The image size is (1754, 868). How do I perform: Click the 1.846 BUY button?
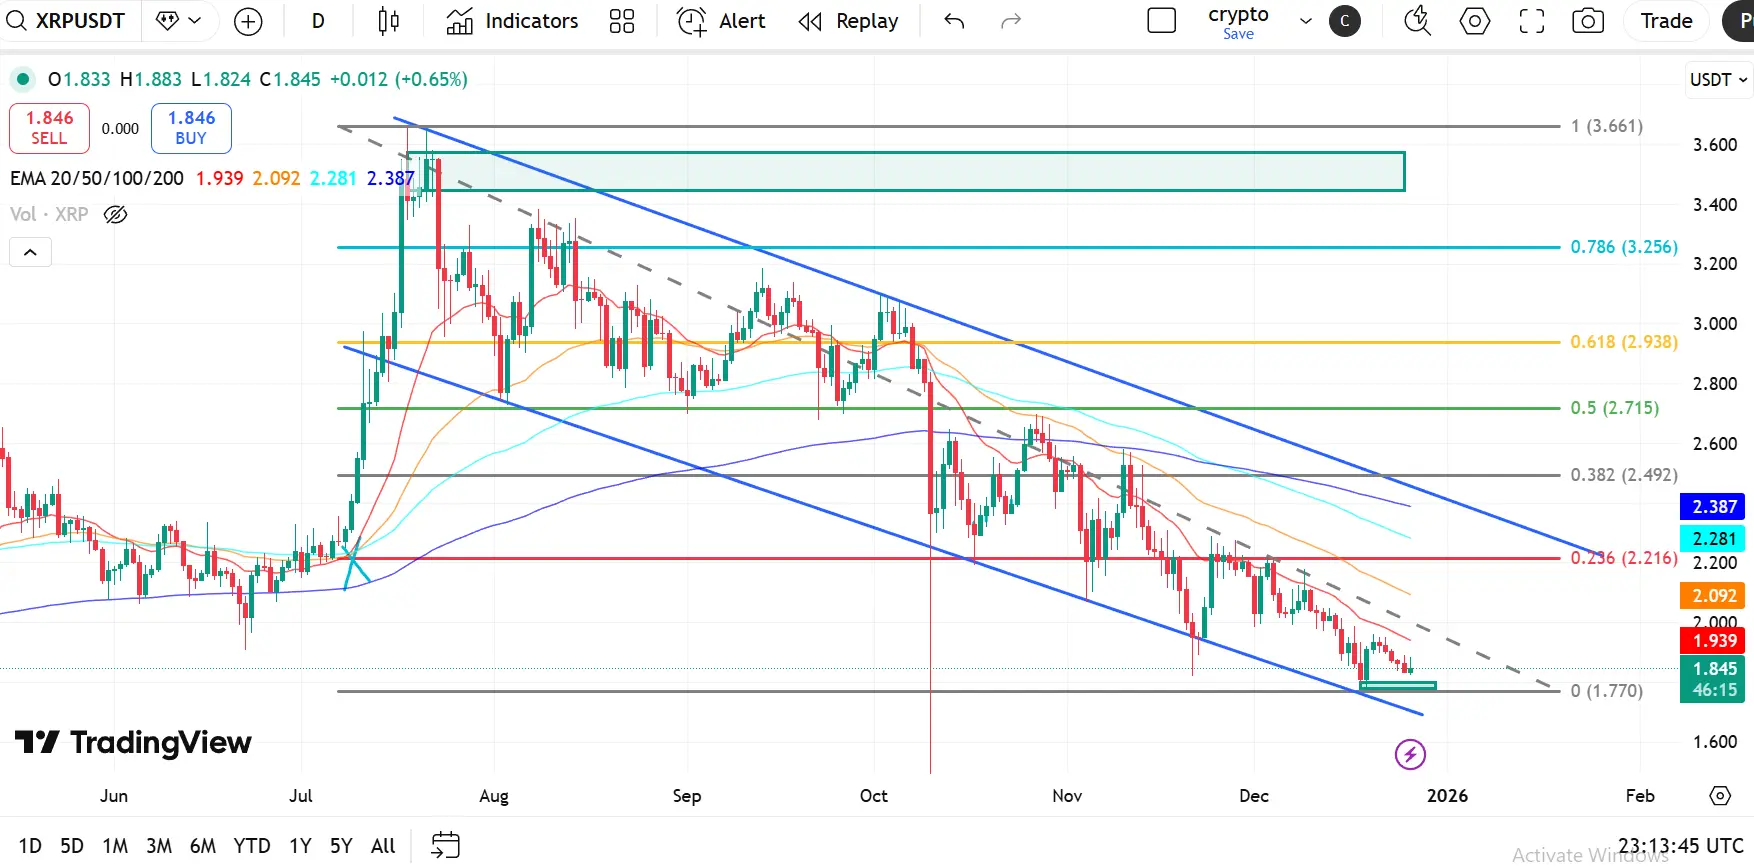pos(191,128)
